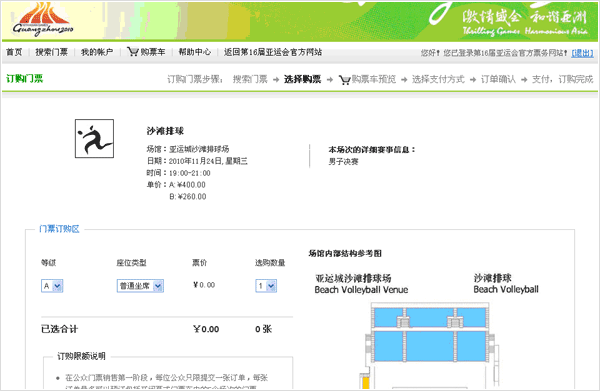The width and height of the screenshot is (600, 391).
Task: Open the 选购数量 quantity dropdown
Action: point(266,286)
